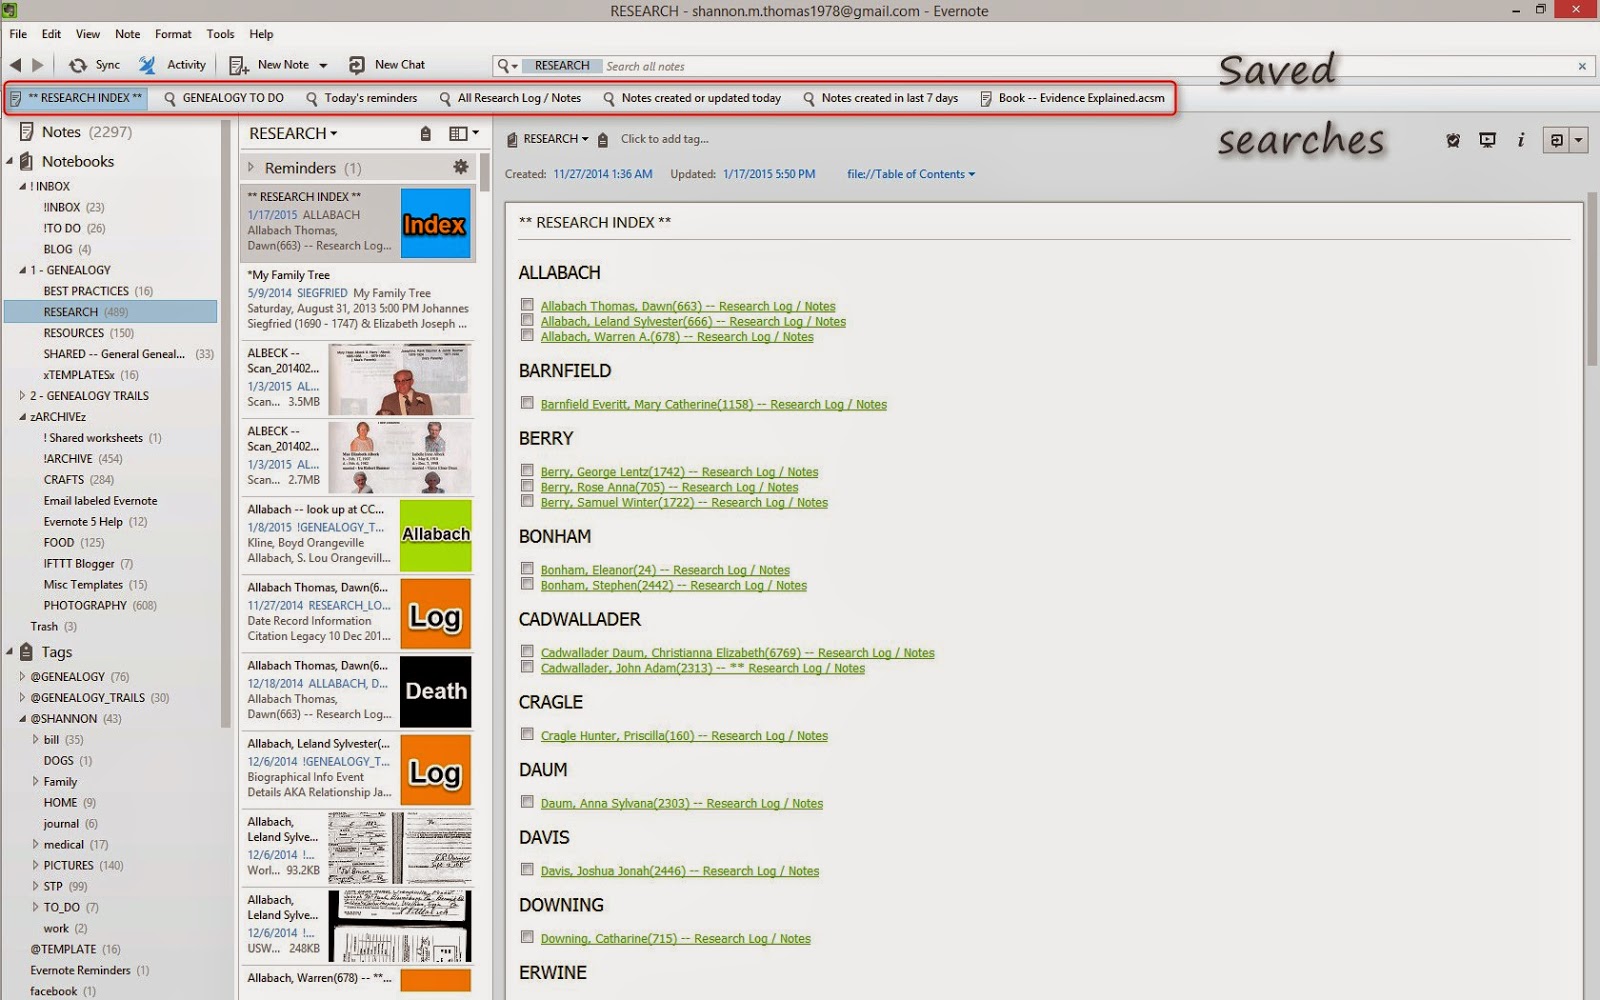Open Notes created in last 7 days shortcut

880,98
